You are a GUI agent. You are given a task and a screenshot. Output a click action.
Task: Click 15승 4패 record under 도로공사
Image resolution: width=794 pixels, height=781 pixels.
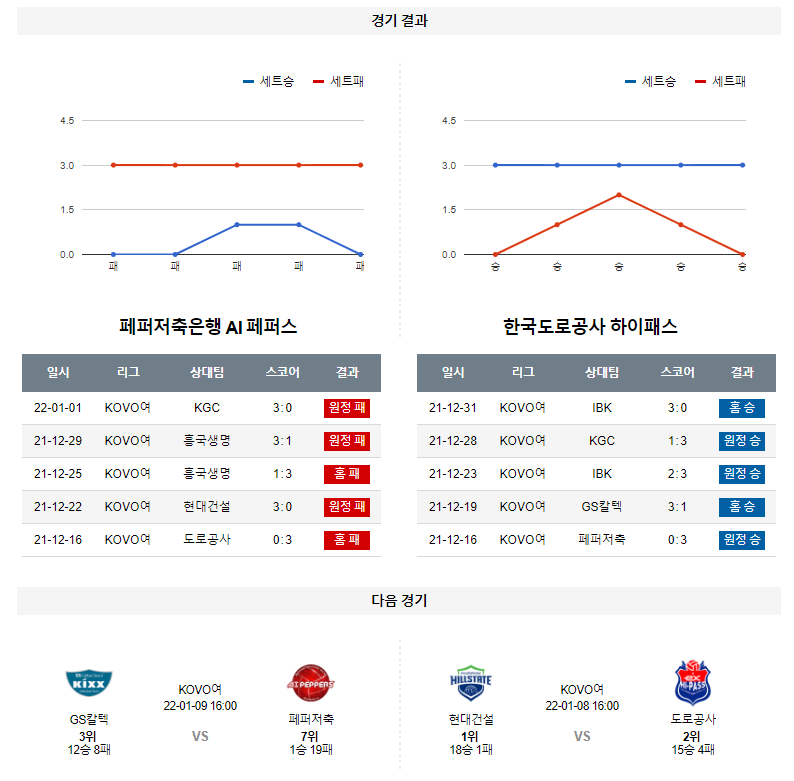[x=693, y=750]
